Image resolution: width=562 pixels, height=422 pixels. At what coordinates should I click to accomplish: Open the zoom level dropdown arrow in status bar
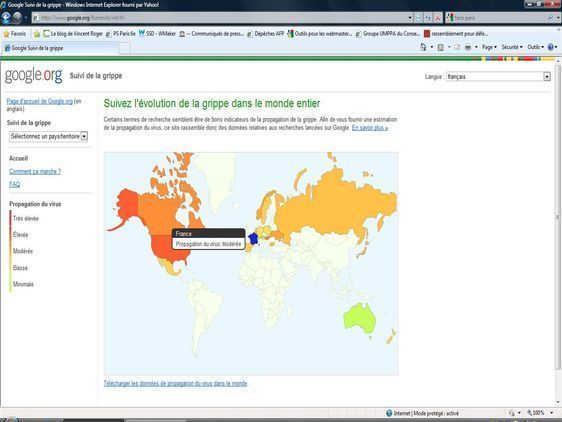point(552,413)
